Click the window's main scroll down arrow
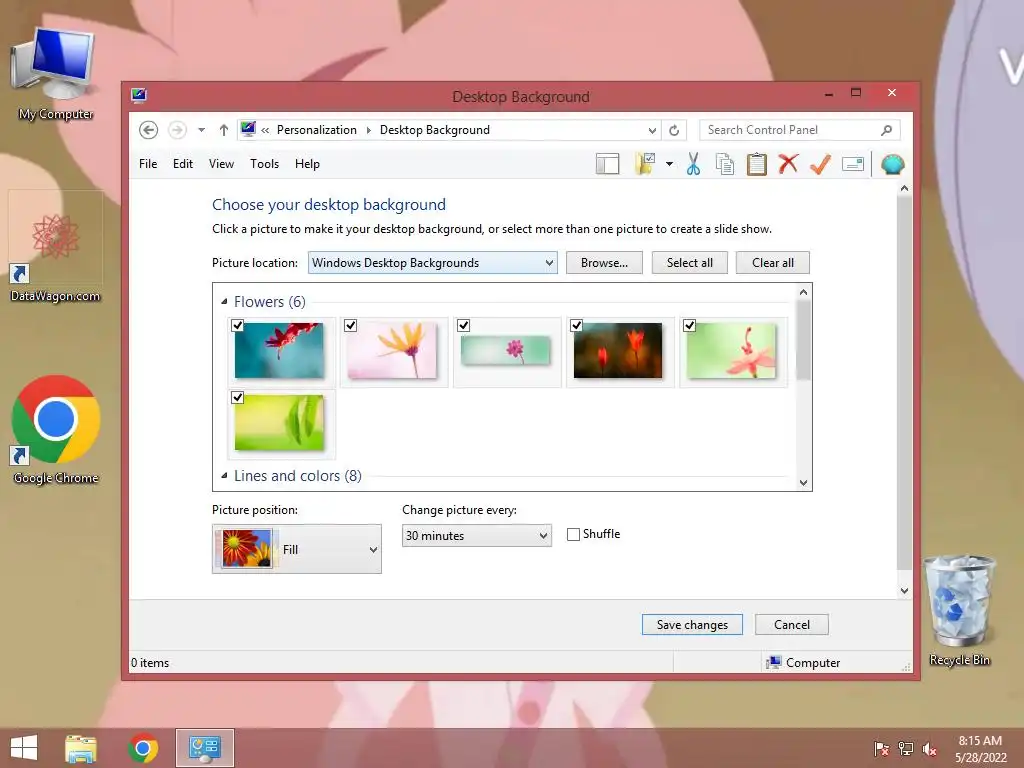This screenshot has width=1024, height=768. [x=904, y=590]
